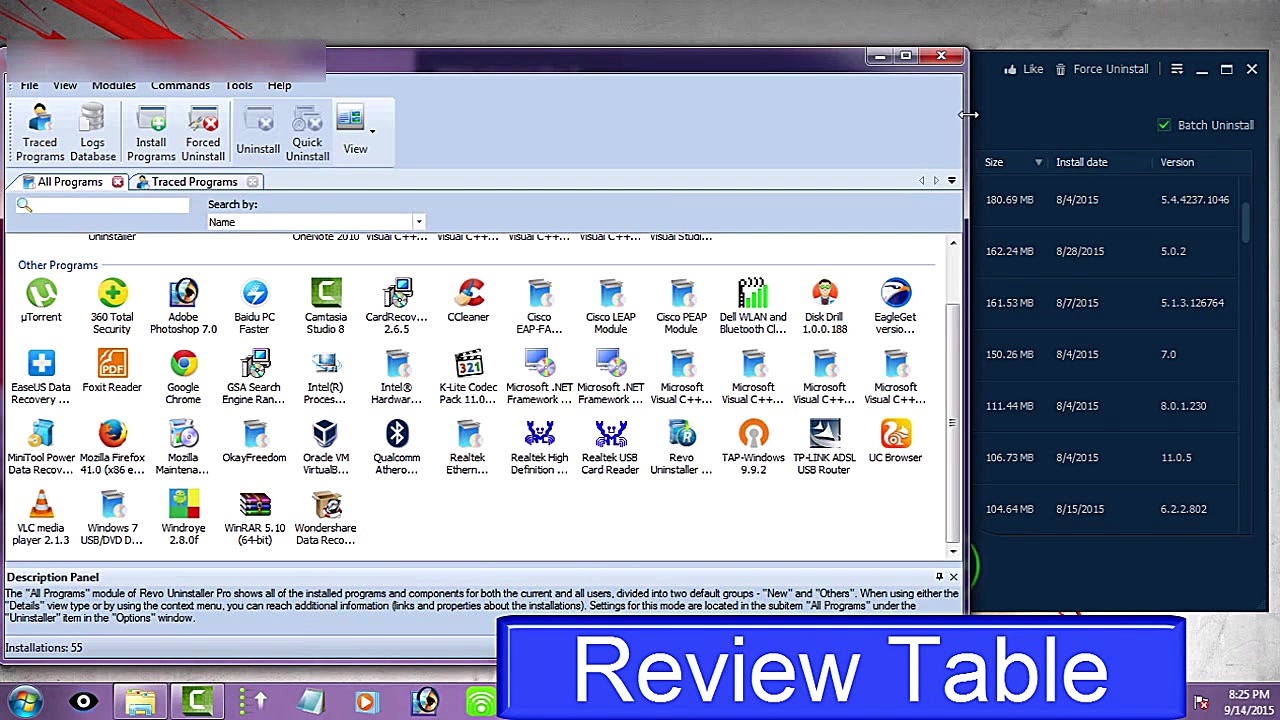Click the Camtasia icon on the taskbar

point(197,701)
